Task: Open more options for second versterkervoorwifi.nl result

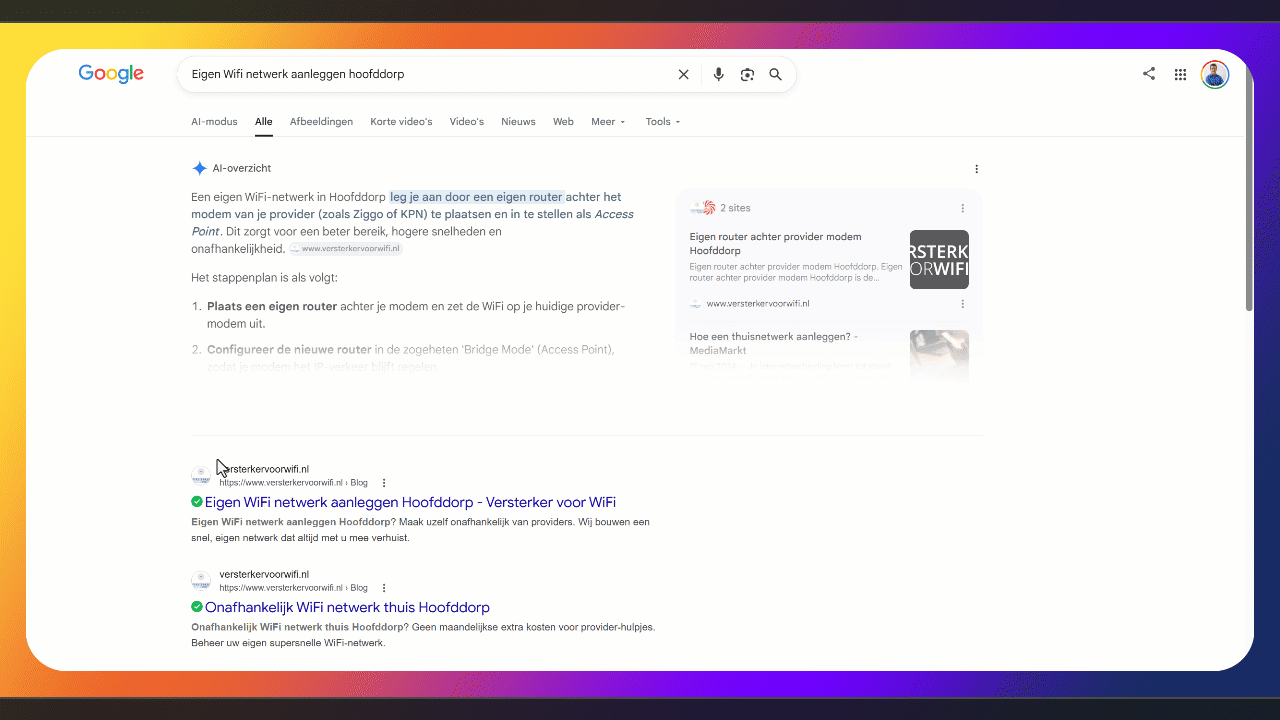Action: pyautogui.click(x=384, y=588)
